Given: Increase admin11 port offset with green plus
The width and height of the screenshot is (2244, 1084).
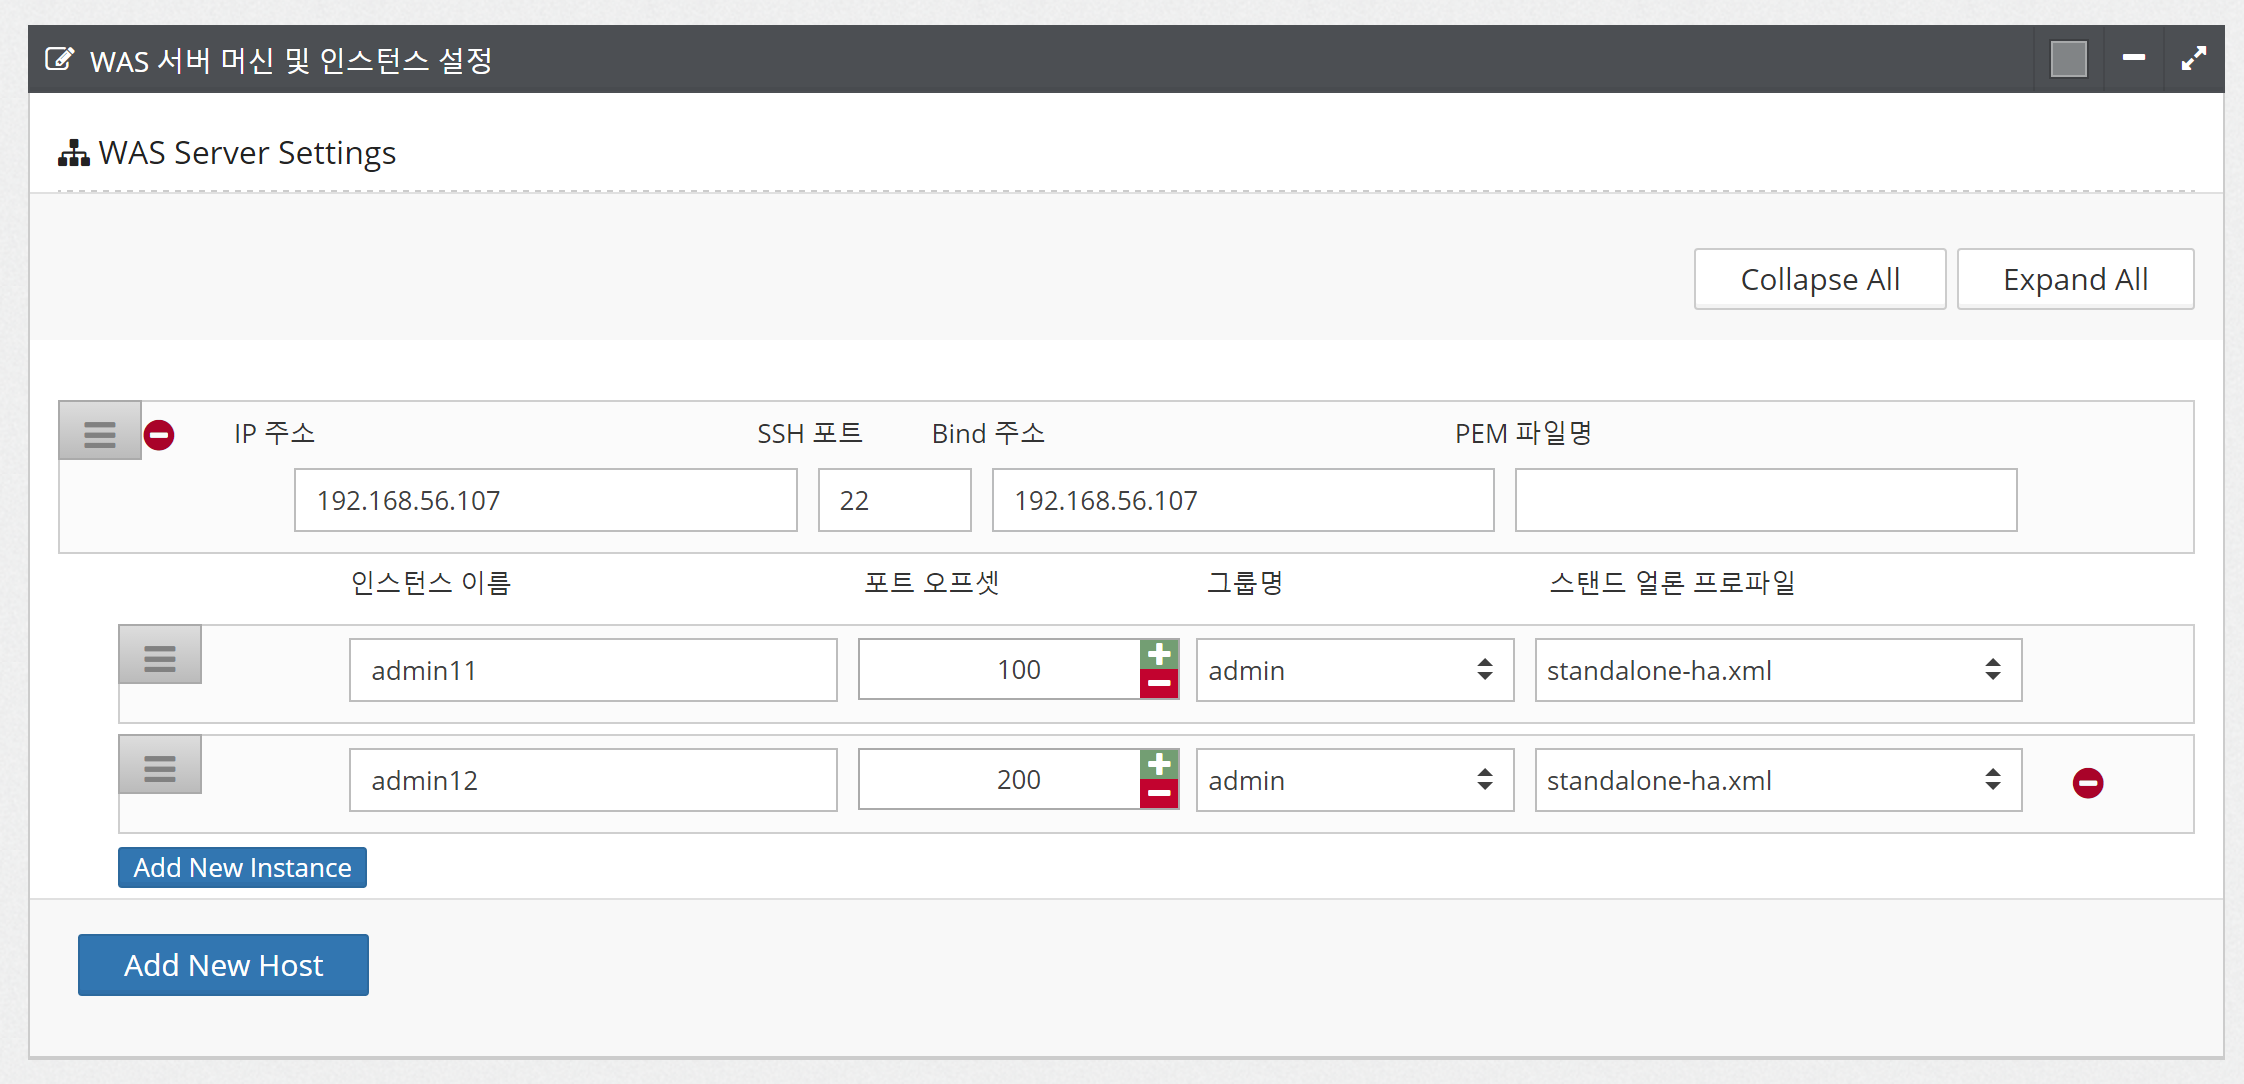Looking at the screenshot, I should coord(1159,655).
